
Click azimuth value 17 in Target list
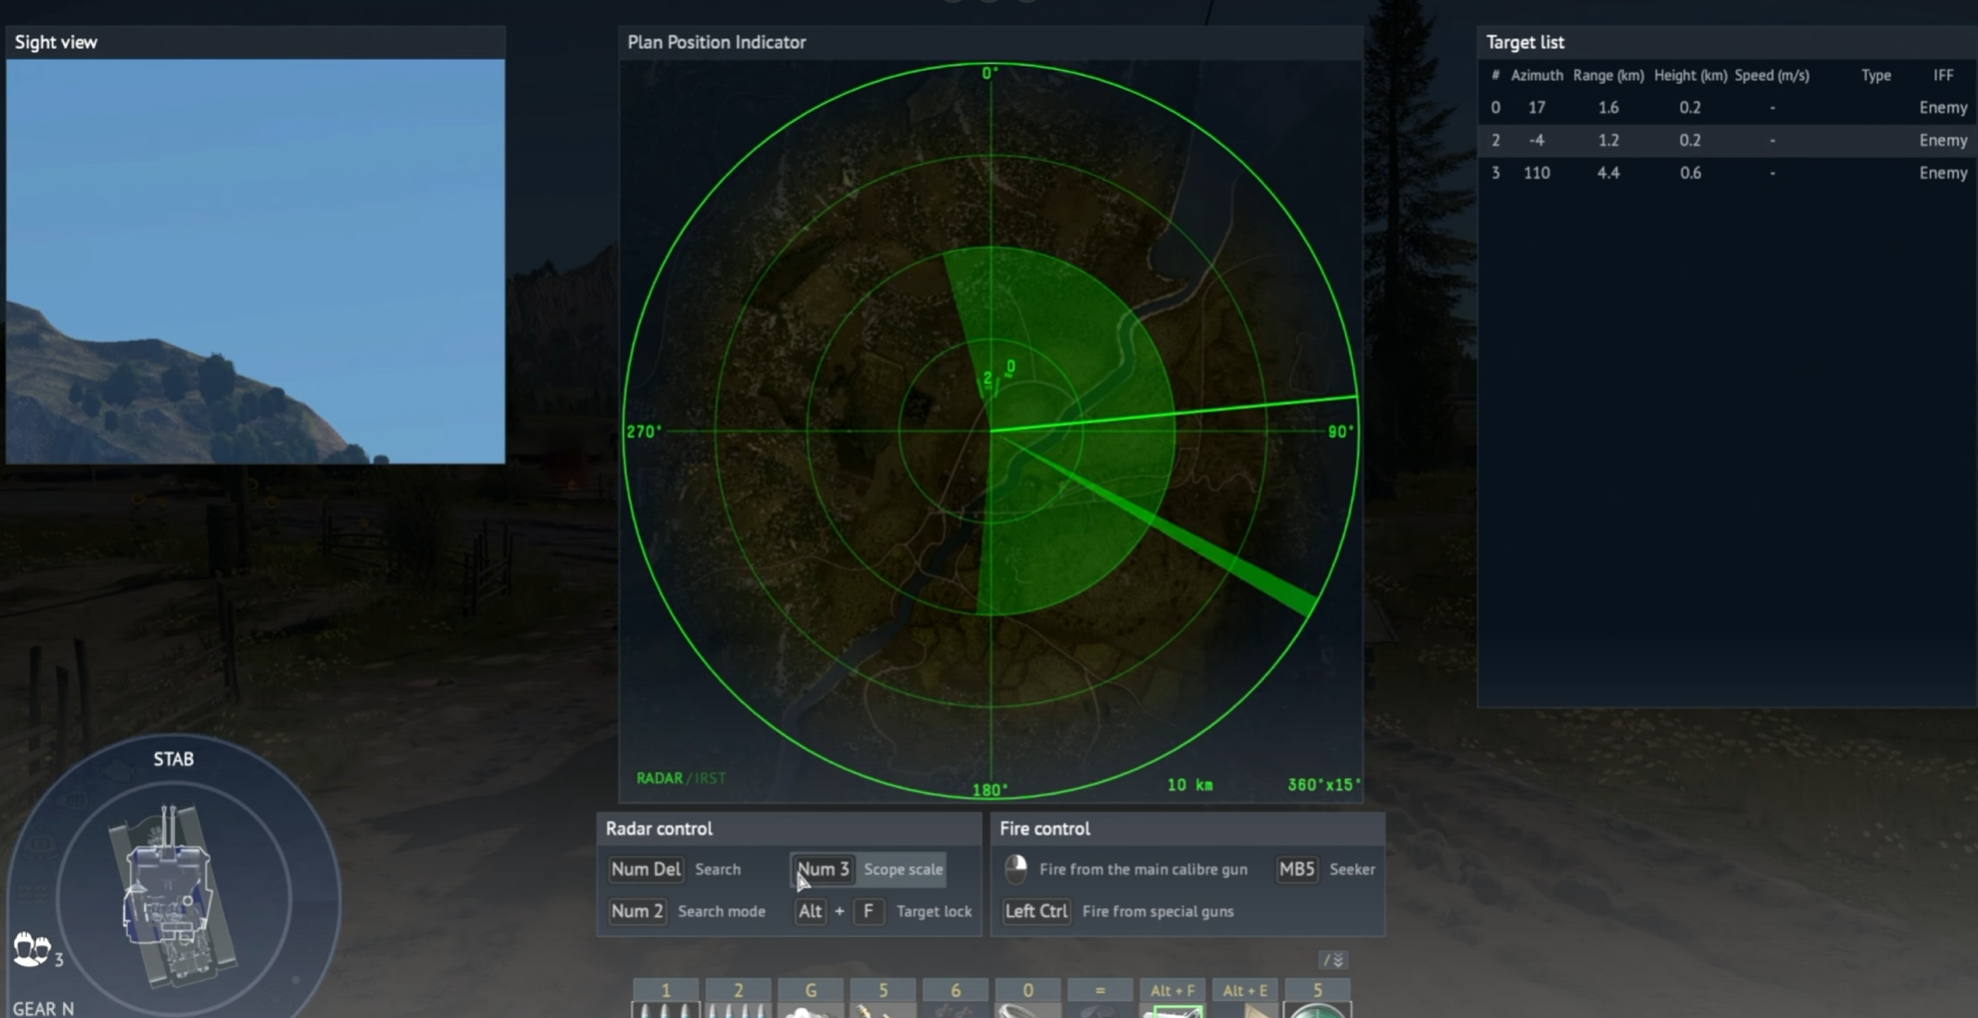click(1537, 107)
